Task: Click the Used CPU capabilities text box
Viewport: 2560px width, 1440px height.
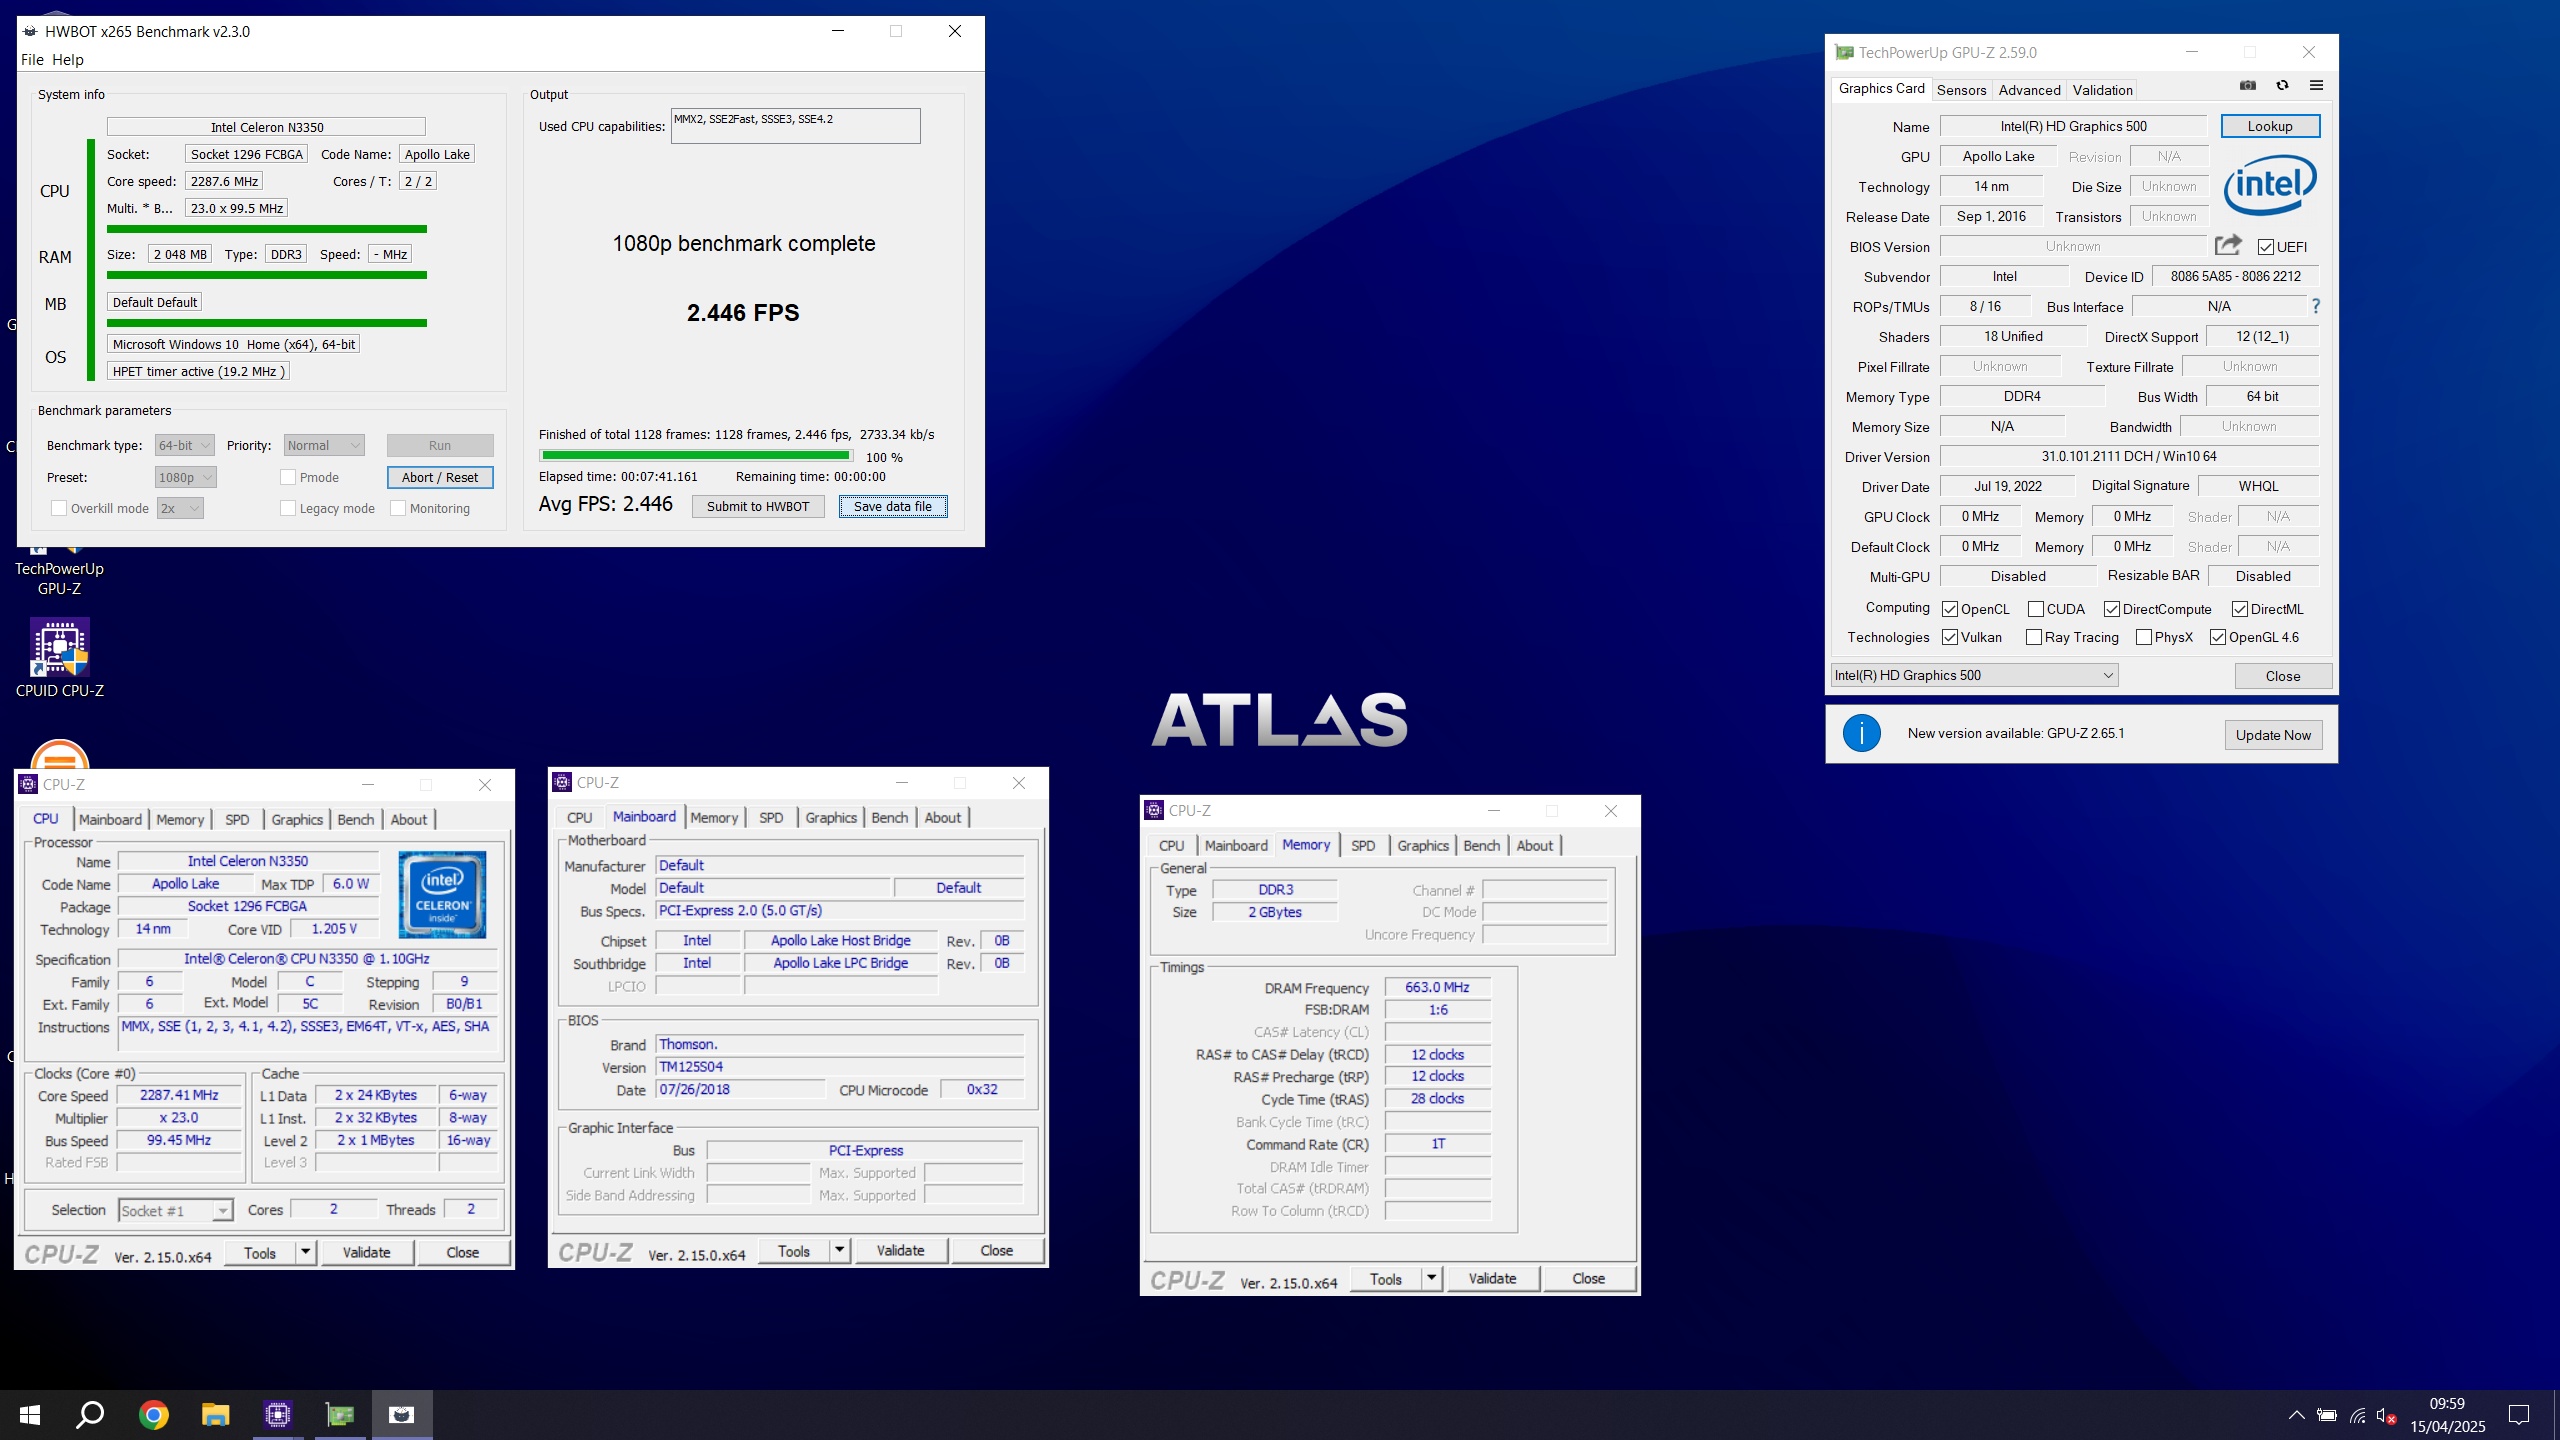Action: point(796,126)
